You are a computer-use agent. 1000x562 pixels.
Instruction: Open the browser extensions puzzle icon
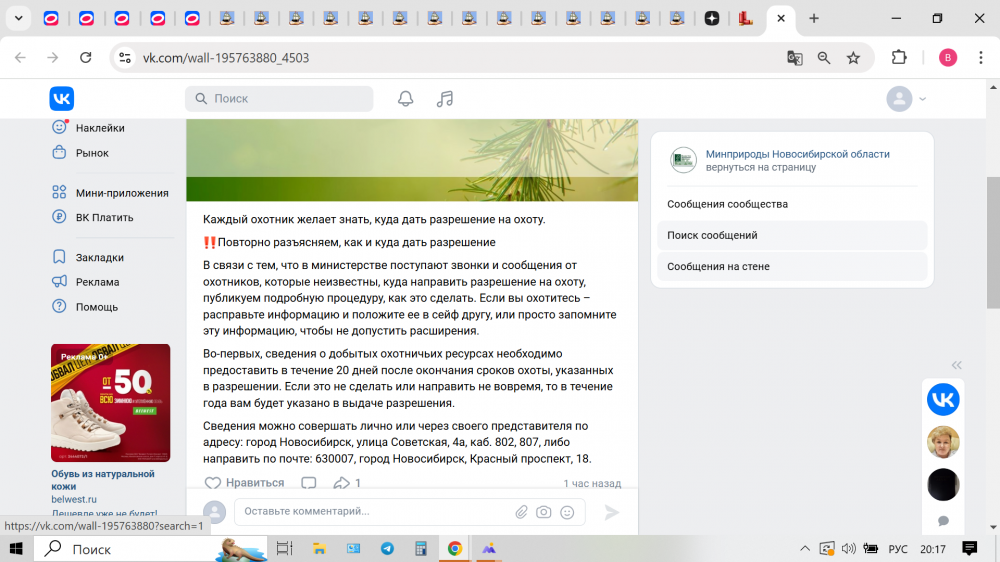(899, 58)
